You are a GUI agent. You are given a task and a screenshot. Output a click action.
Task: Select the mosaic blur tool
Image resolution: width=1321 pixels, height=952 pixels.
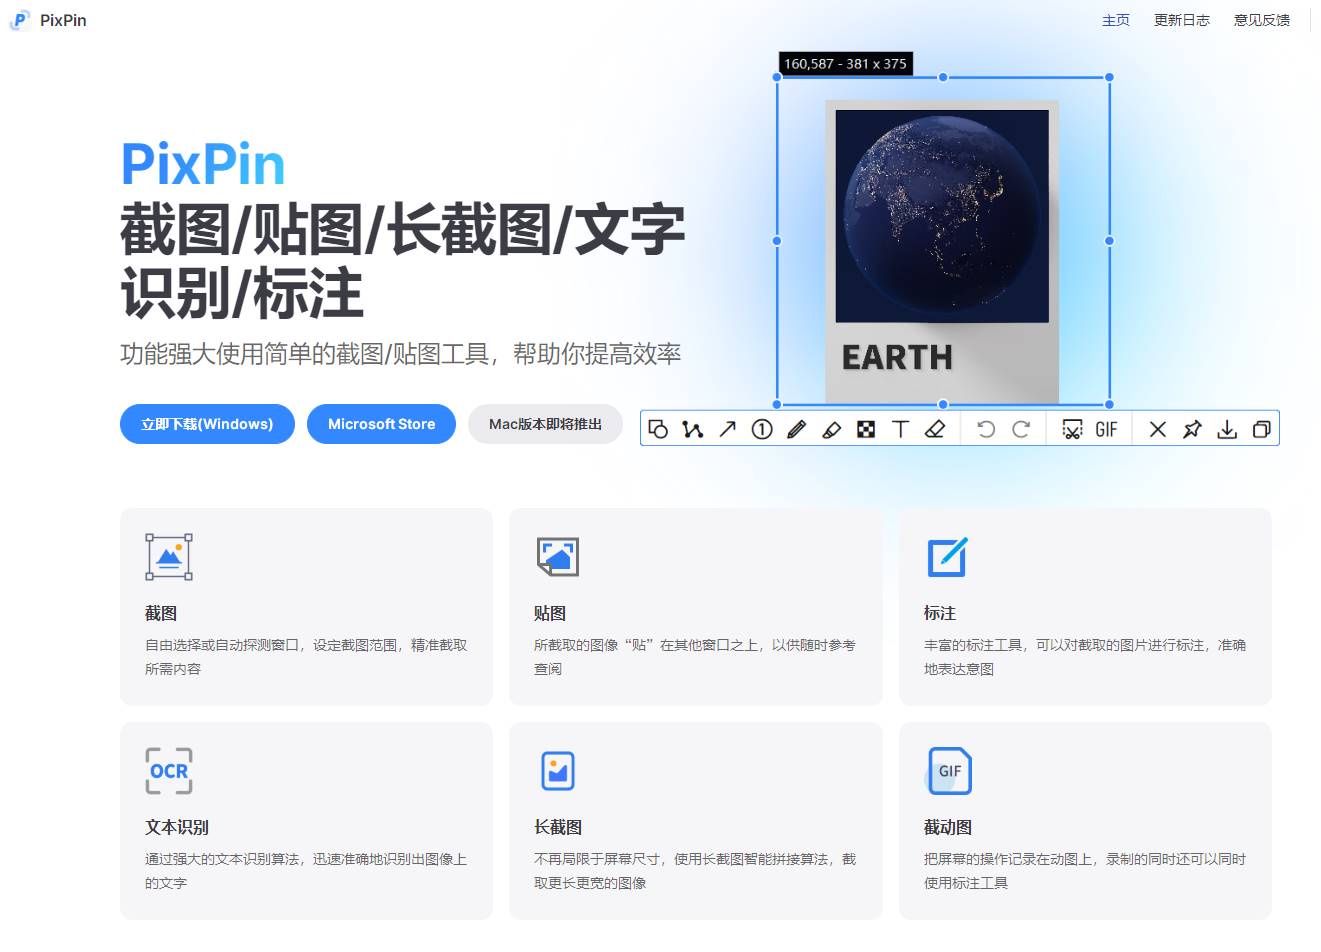pos(866,428)
